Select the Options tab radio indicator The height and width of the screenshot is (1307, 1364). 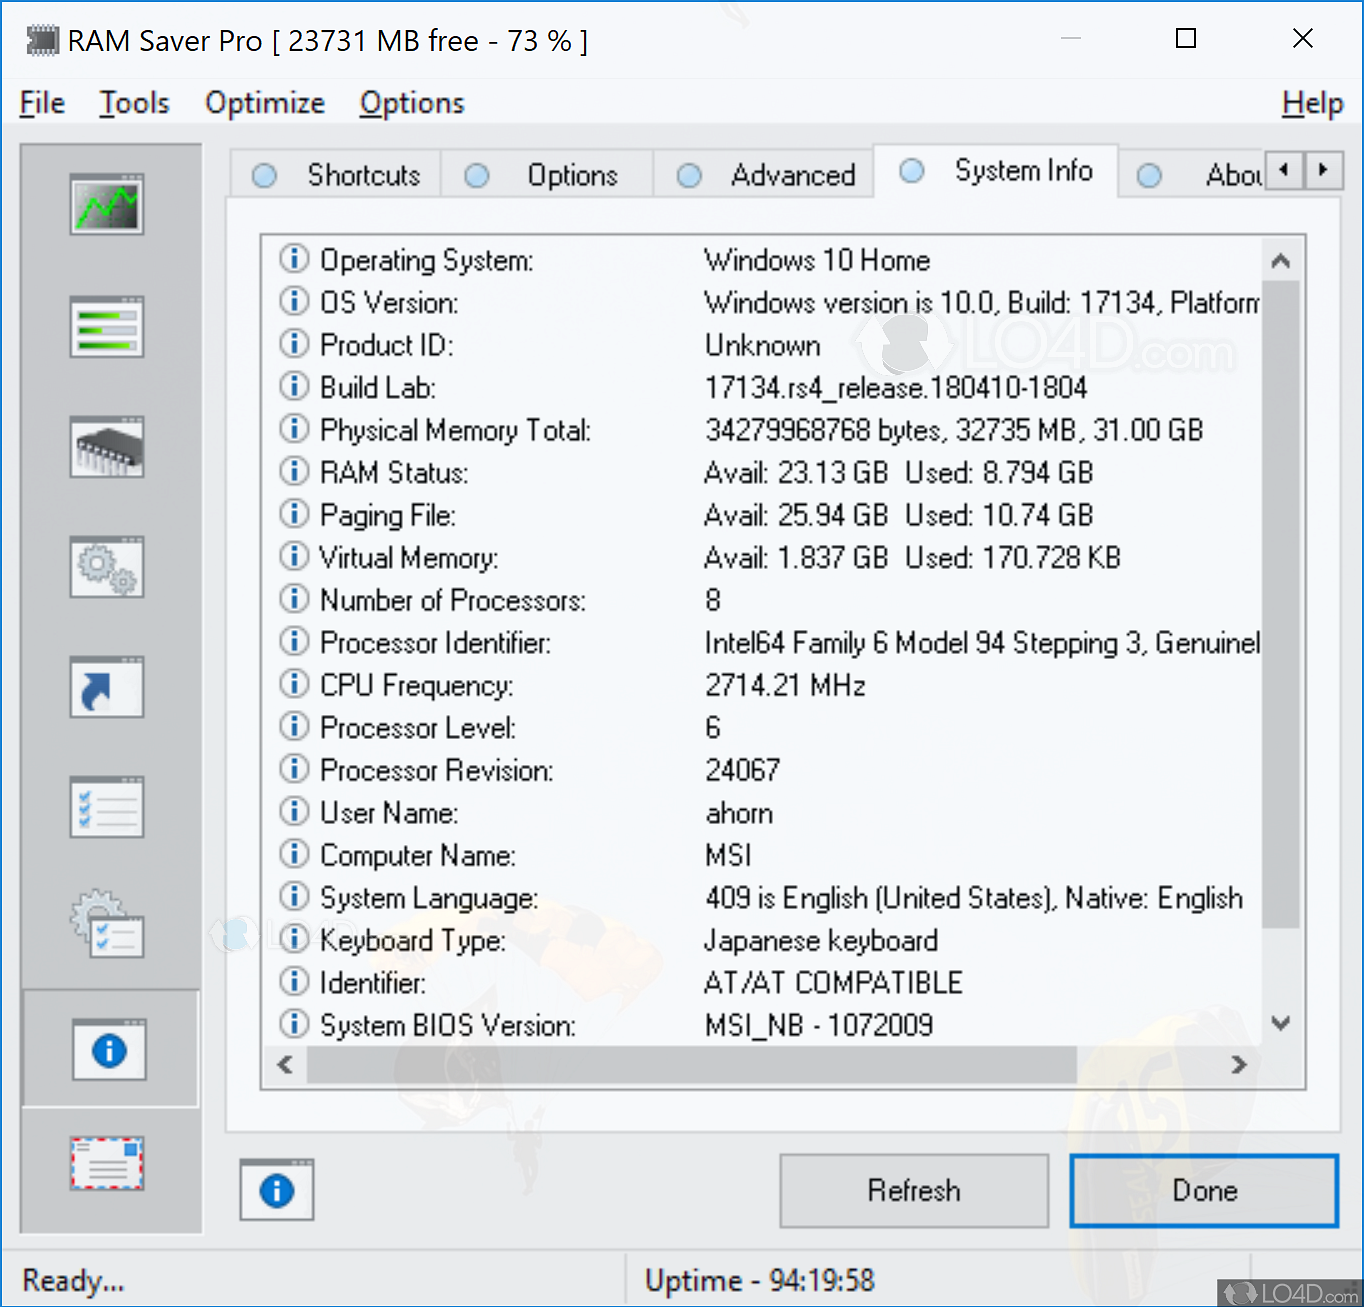click(477, 175)
